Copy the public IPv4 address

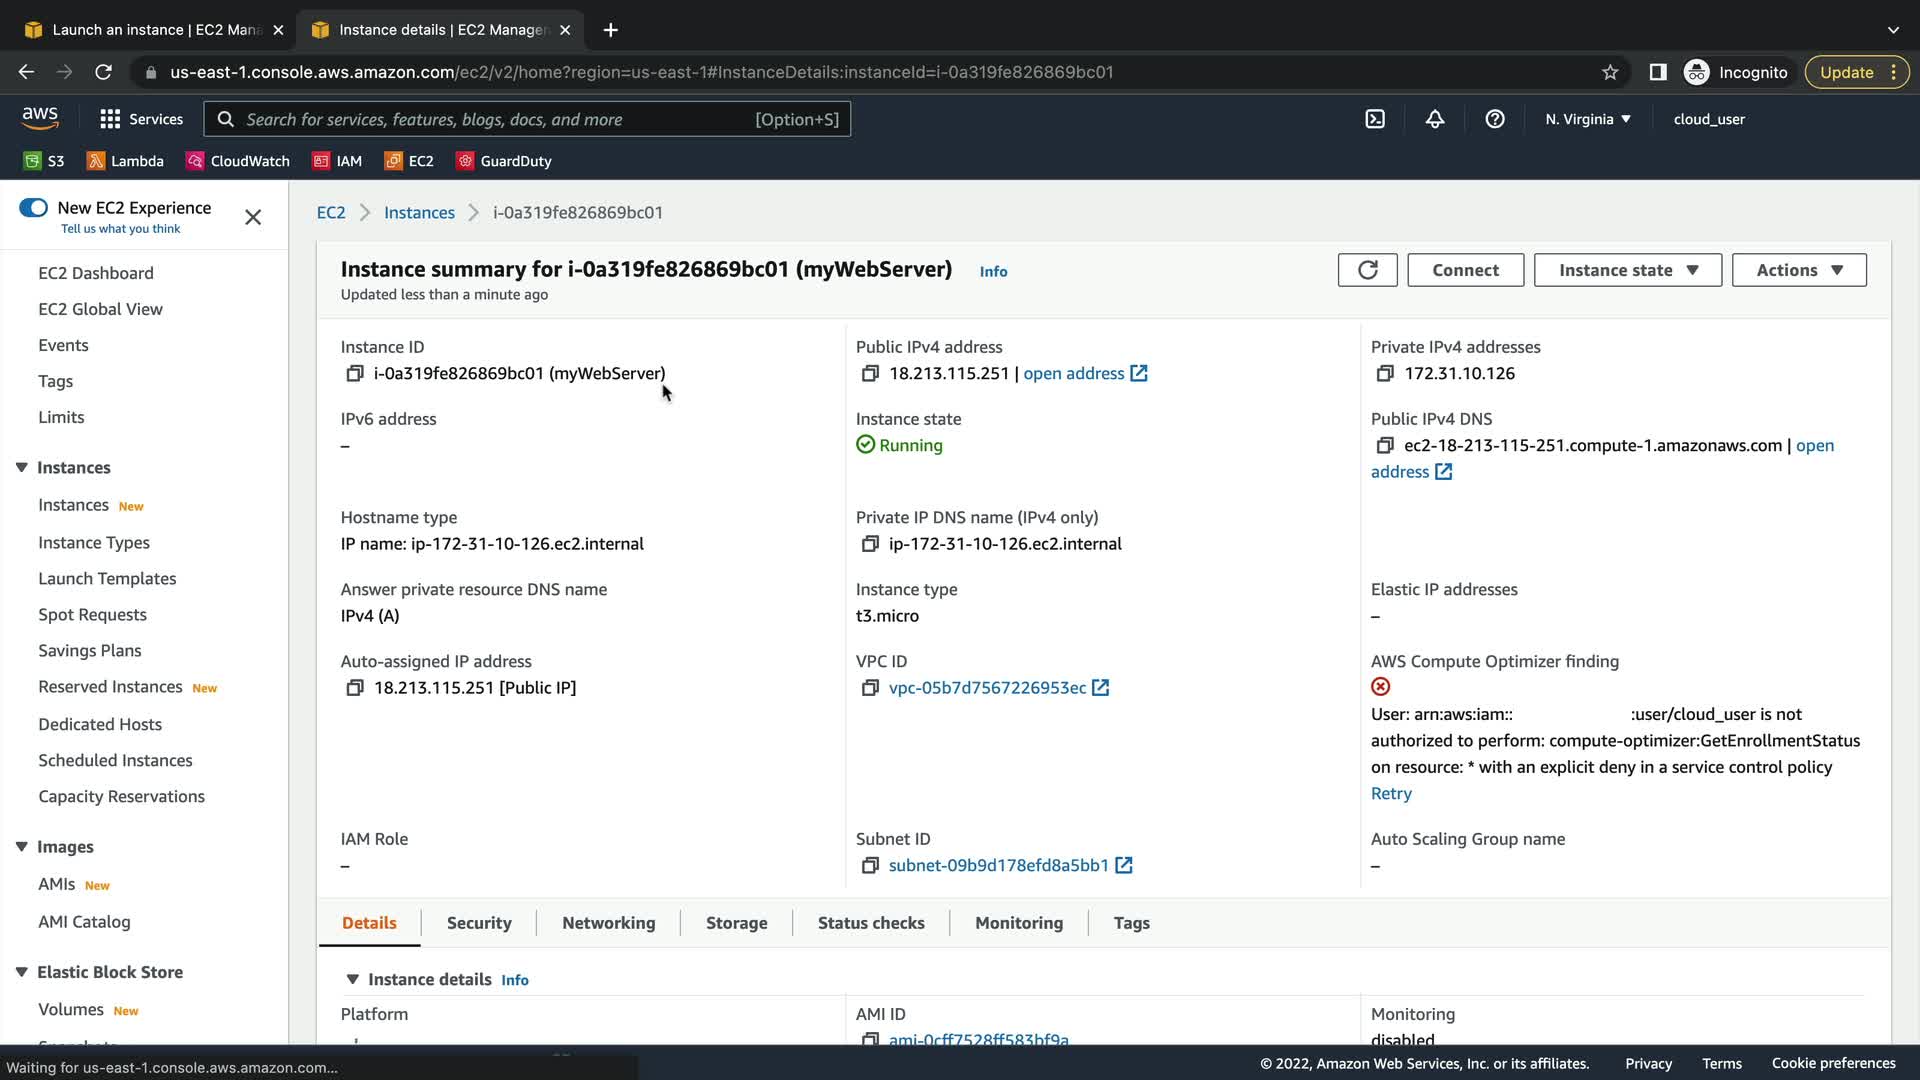tap(869, 373)
